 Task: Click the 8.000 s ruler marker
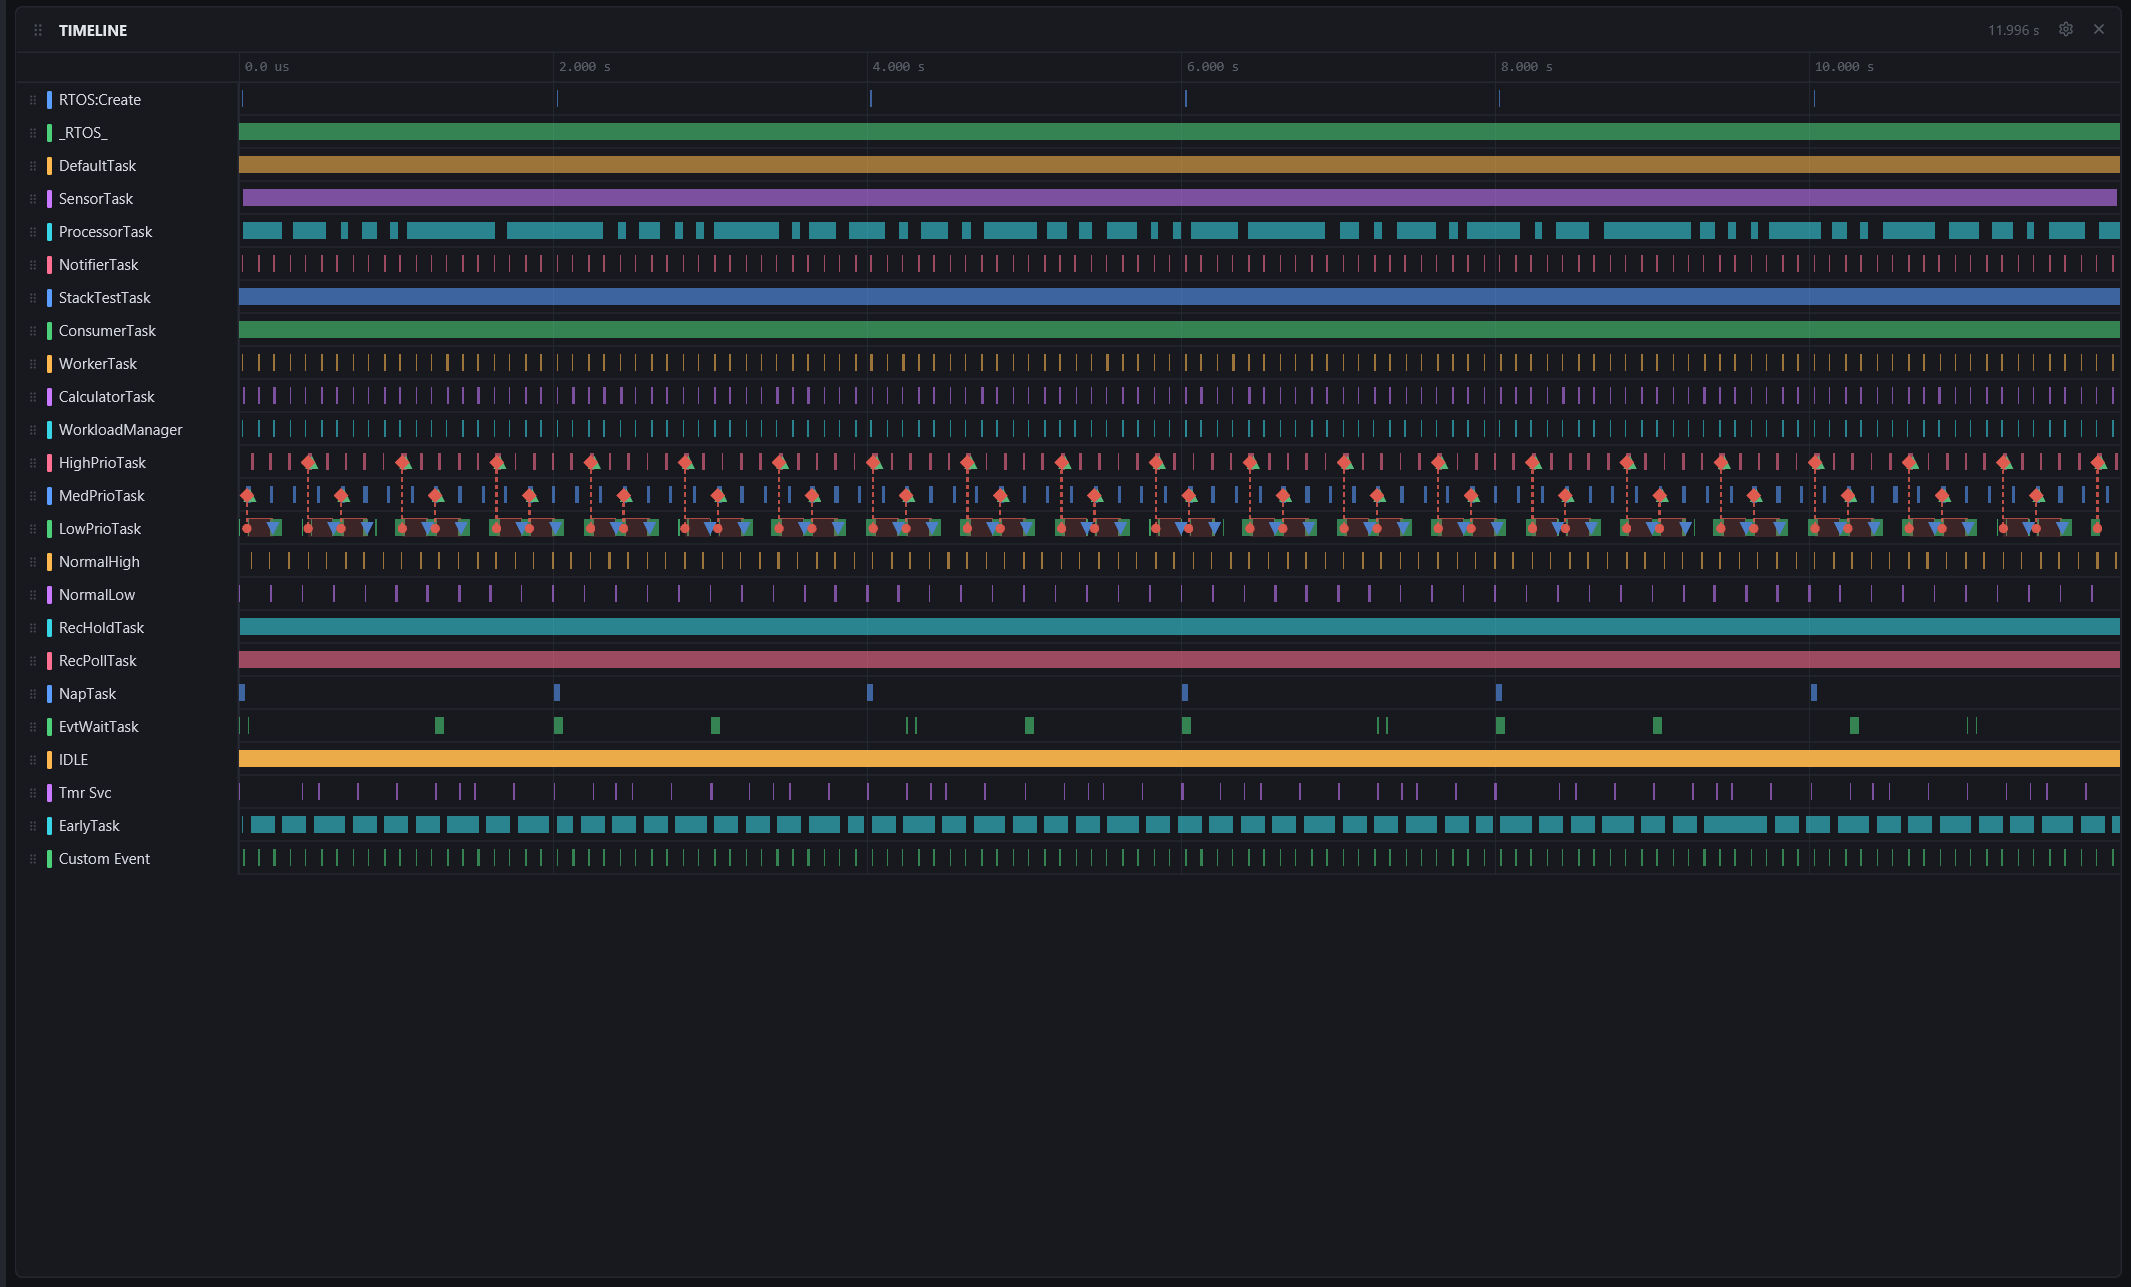pyautogui.click(x=1527, y=67)
